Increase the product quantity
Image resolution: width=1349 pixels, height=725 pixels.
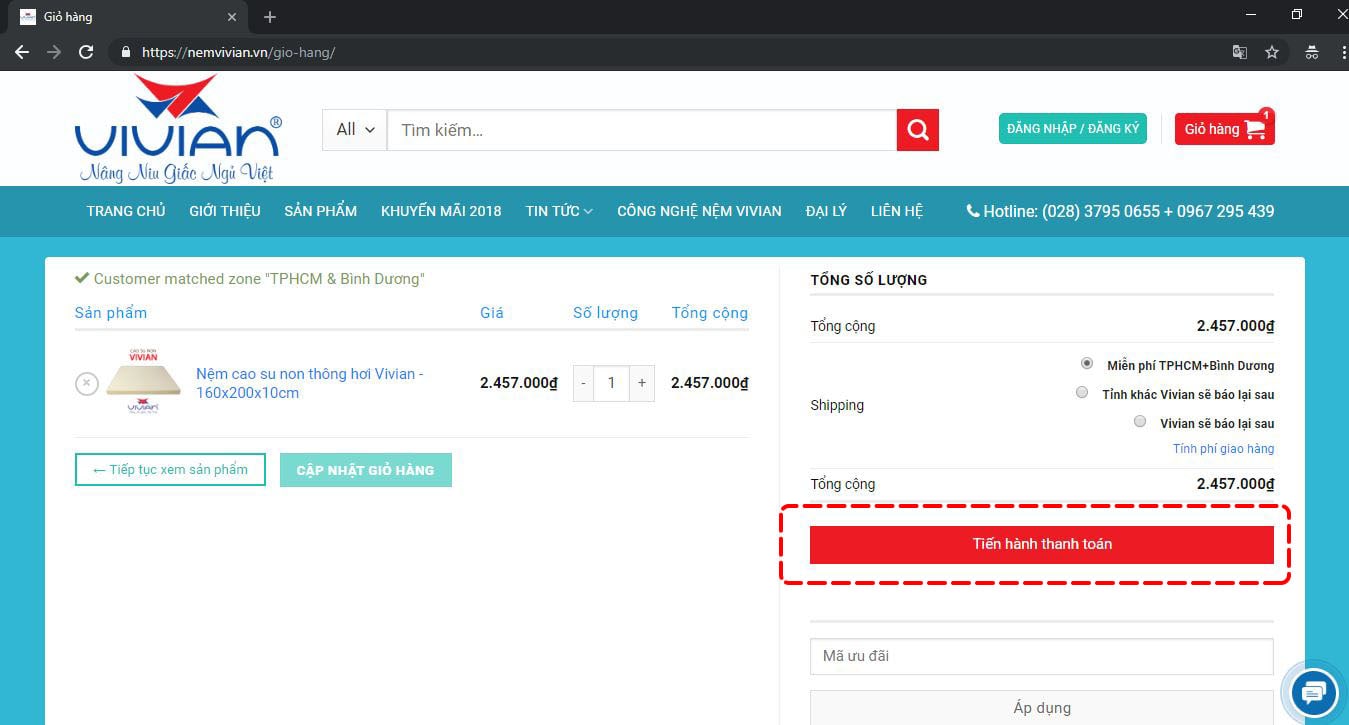(642, 383)
